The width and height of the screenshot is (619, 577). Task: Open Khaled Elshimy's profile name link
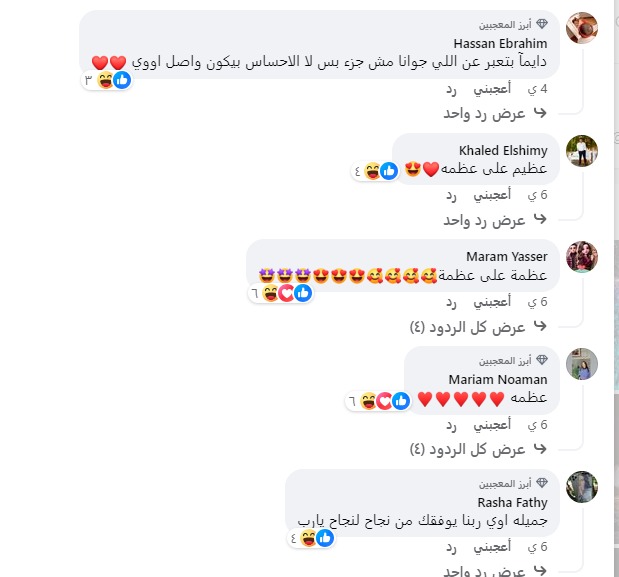click(503, 150)
